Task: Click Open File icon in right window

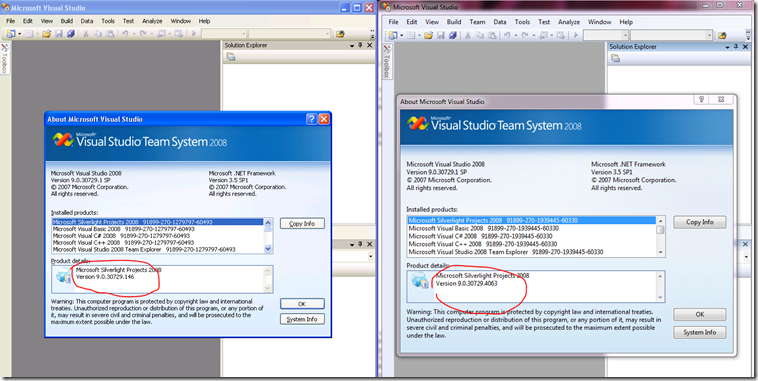Action: coord(428,35)
